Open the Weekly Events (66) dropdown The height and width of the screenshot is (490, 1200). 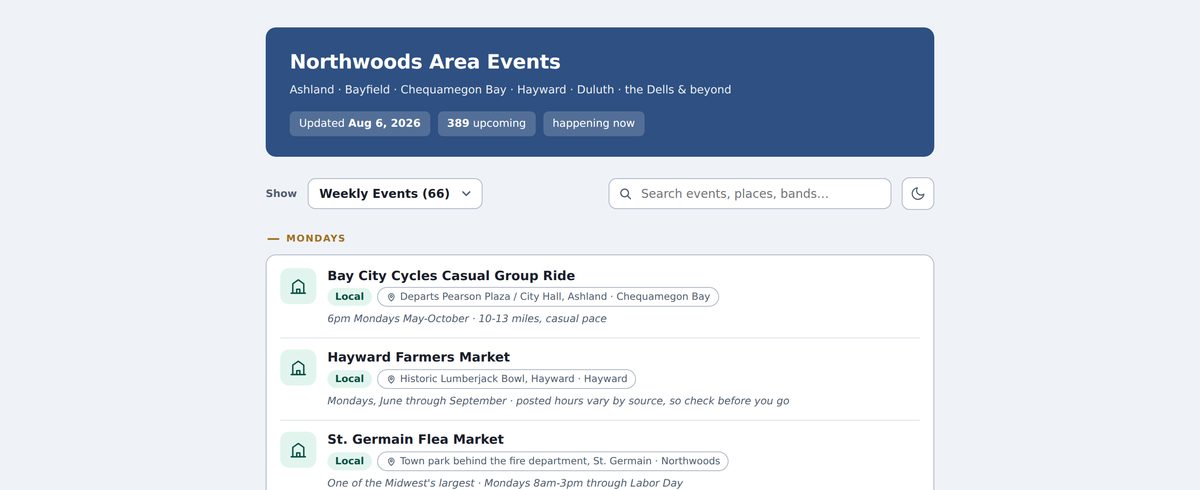[x=395, y=194]
